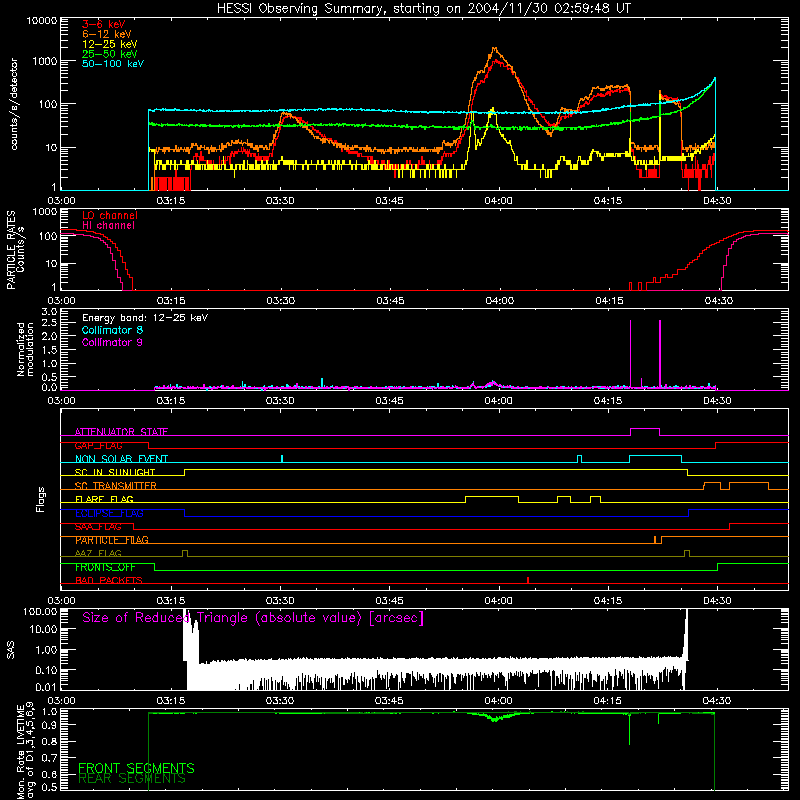Click the SC_IN_SUNLIGHT flag label
The image size is (800, 800).
(115, 472)
